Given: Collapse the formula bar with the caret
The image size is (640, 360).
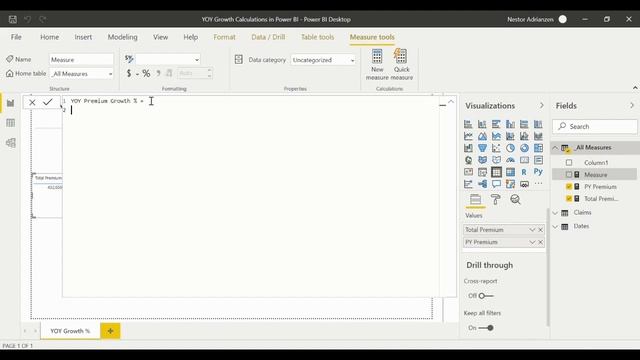Looking at the screenshot, I should click(x=451, y=102).
